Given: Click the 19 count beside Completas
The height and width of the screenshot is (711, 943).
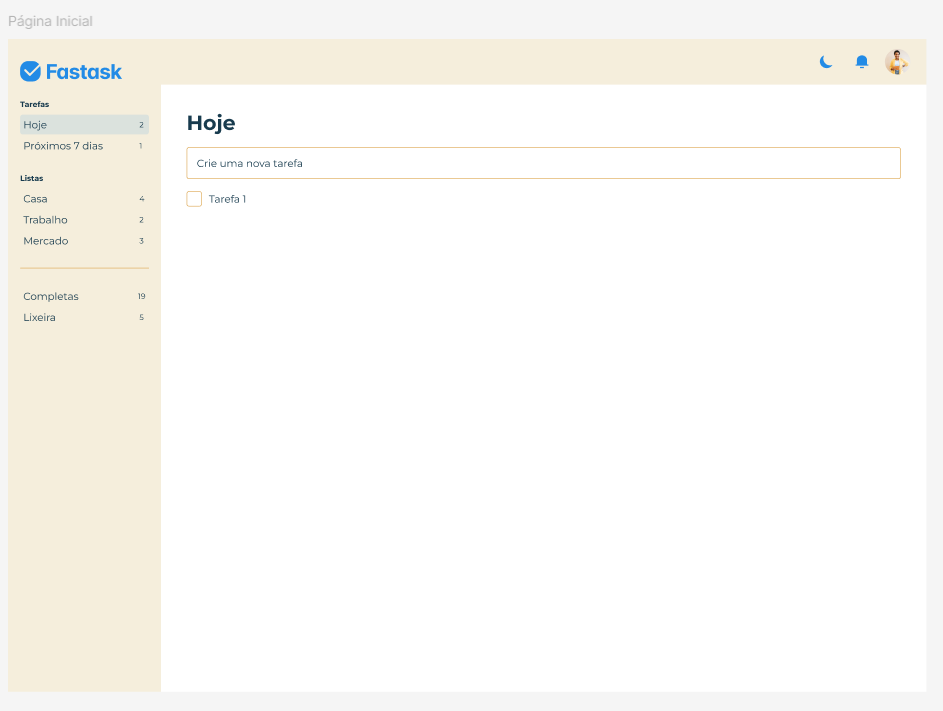Looking at the screenshot, I should (141, 296).
